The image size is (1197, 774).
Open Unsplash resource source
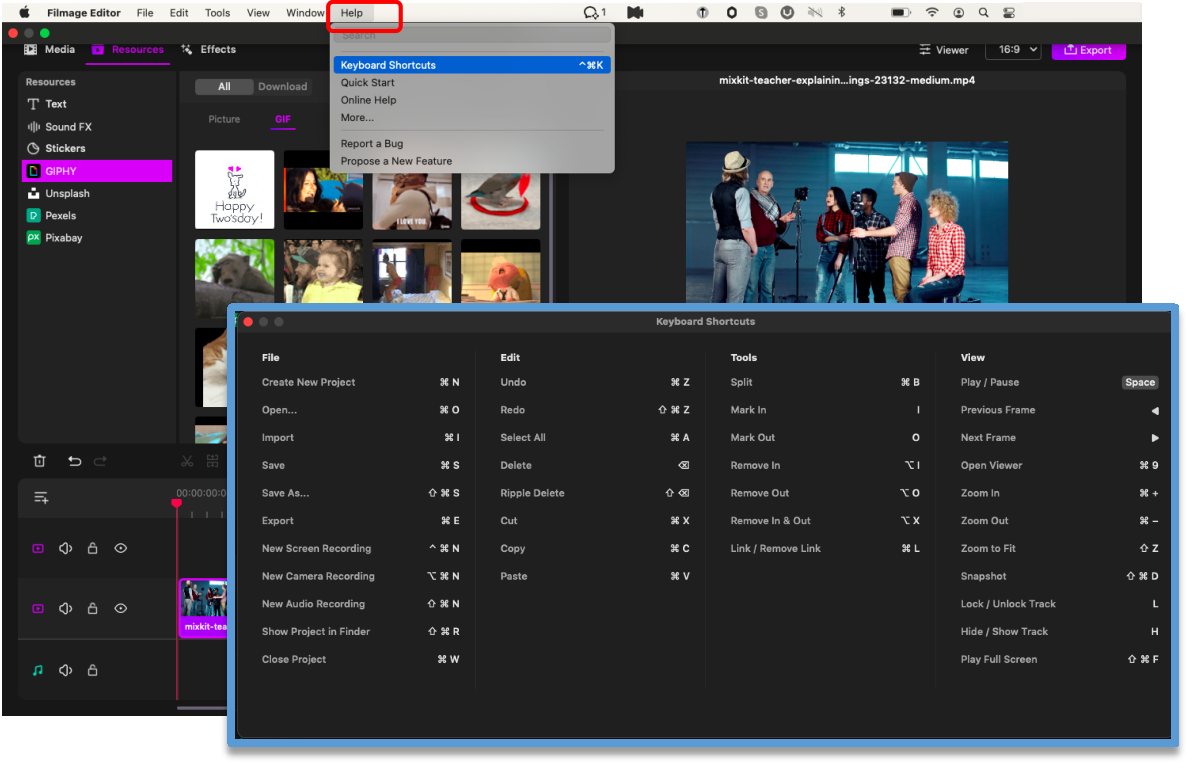[67, 194]
